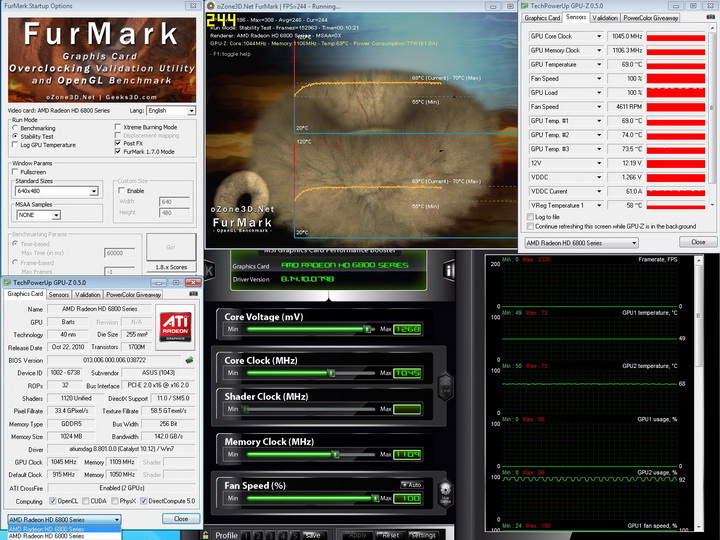
Task: Select second AMD Radeon HD 6800 Series list entry
Action: [x=64, y=536]
